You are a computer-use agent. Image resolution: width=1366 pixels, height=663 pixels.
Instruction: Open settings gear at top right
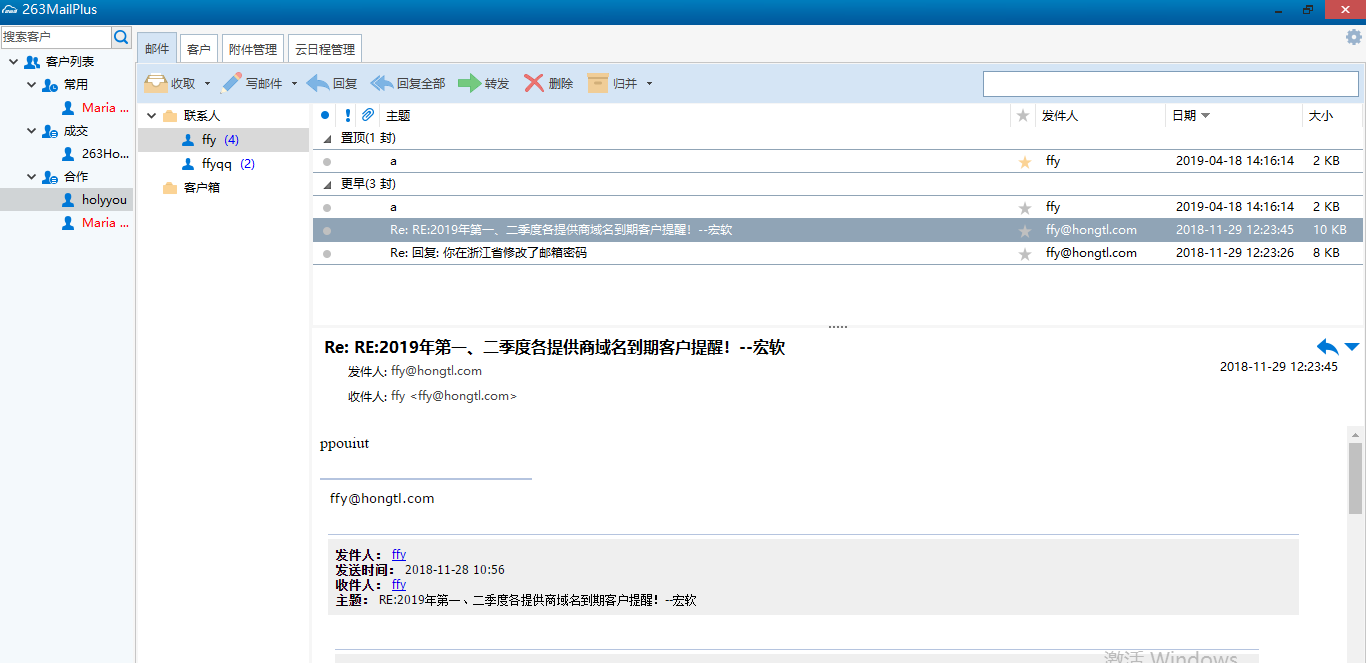click(1354, 38)
